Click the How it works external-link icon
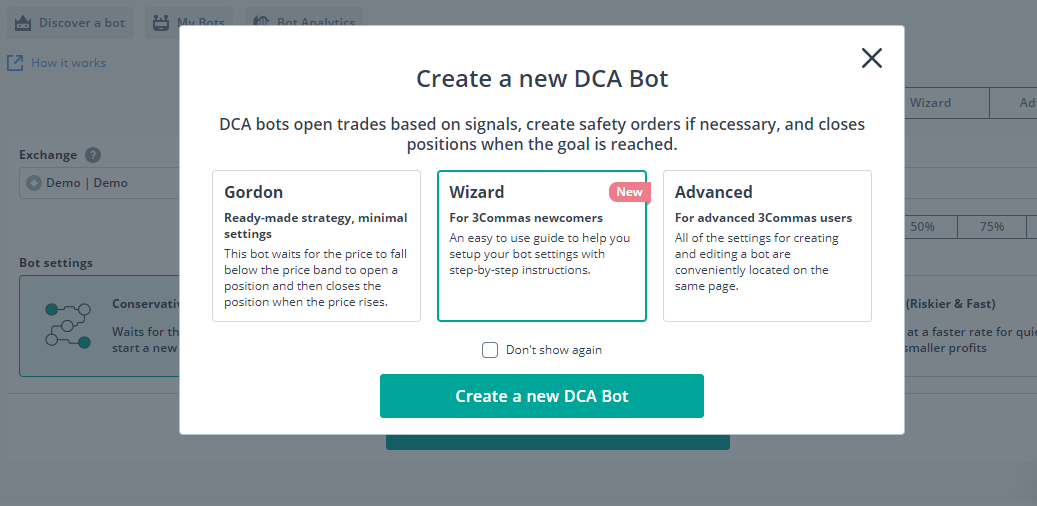The width and height of the screenshot is (1037, 506). (15, 63)
